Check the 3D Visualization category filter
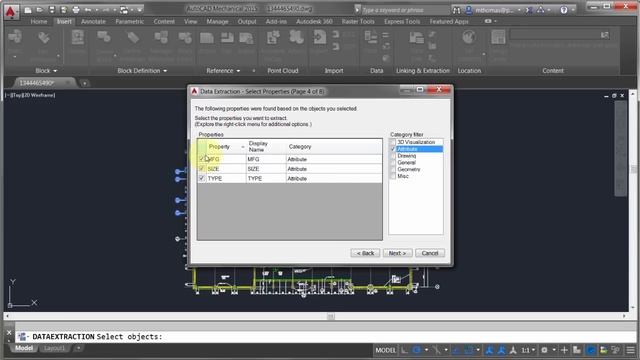The width and height of the screenshot is (640, 360). (393, 142)
